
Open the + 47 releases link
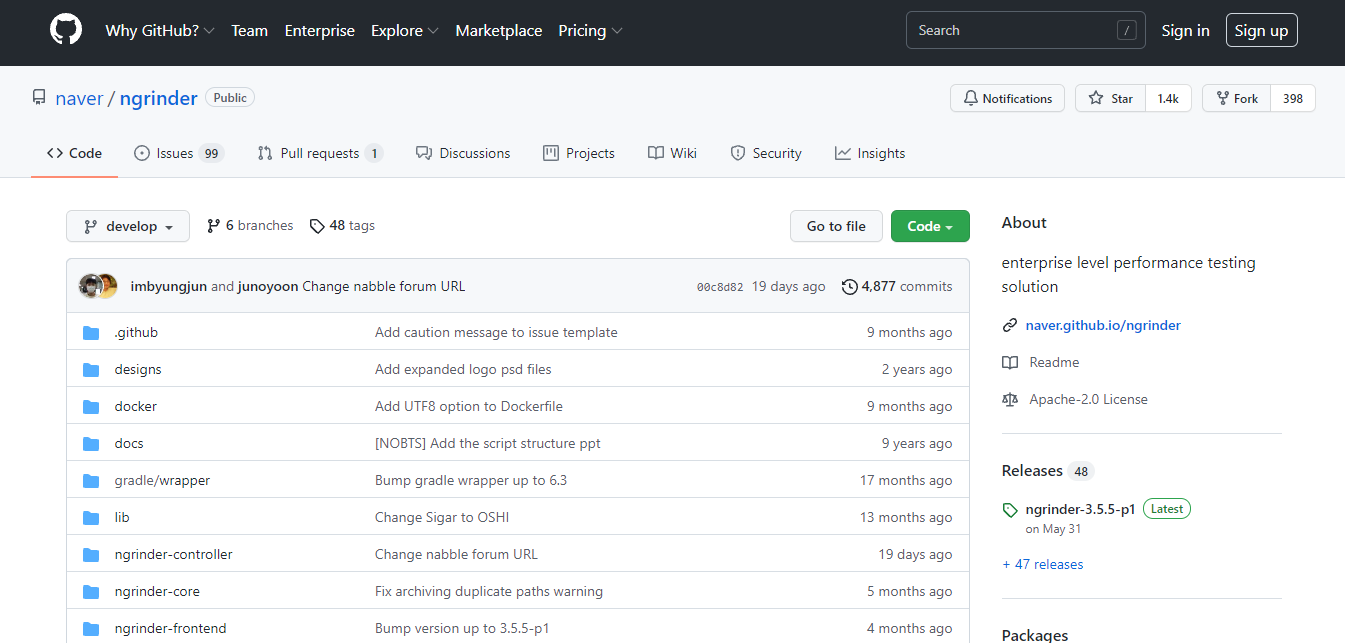[x=1043, y=565]
